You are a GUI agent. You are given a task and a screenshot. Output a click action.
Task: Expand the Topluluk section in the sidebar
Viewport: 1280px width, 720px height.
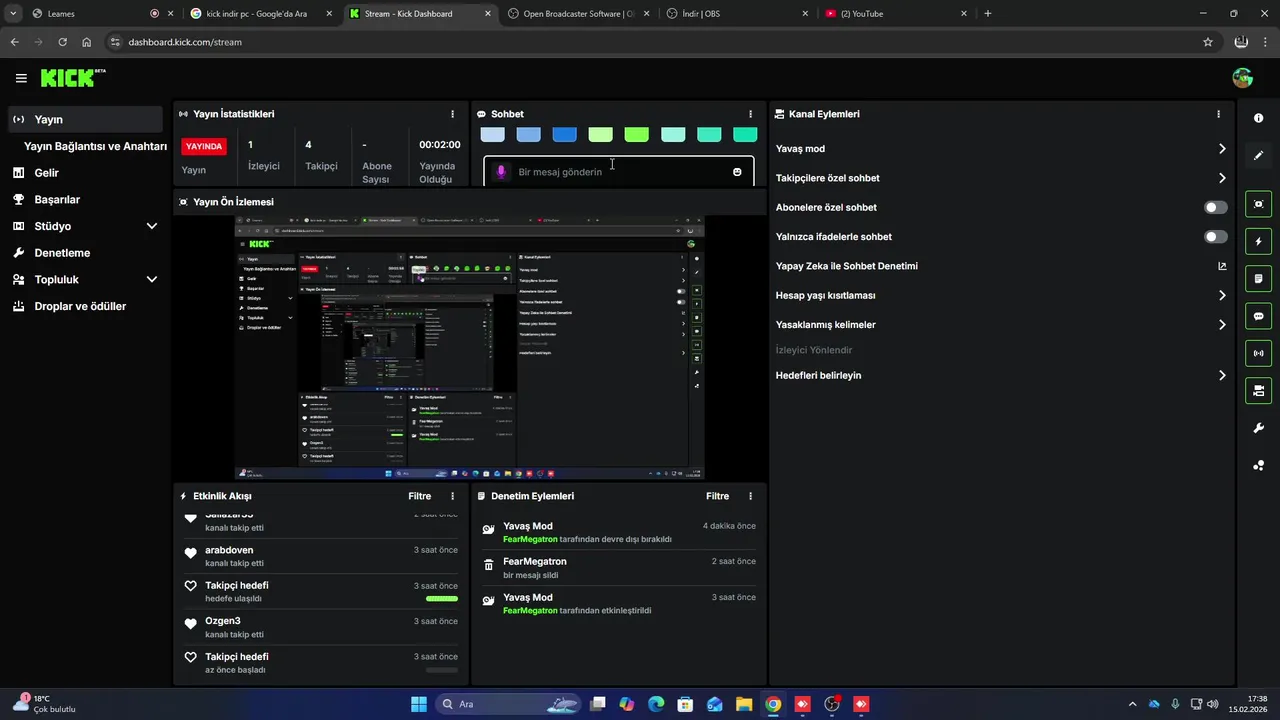pyautogui.click(x=152, y=280)
